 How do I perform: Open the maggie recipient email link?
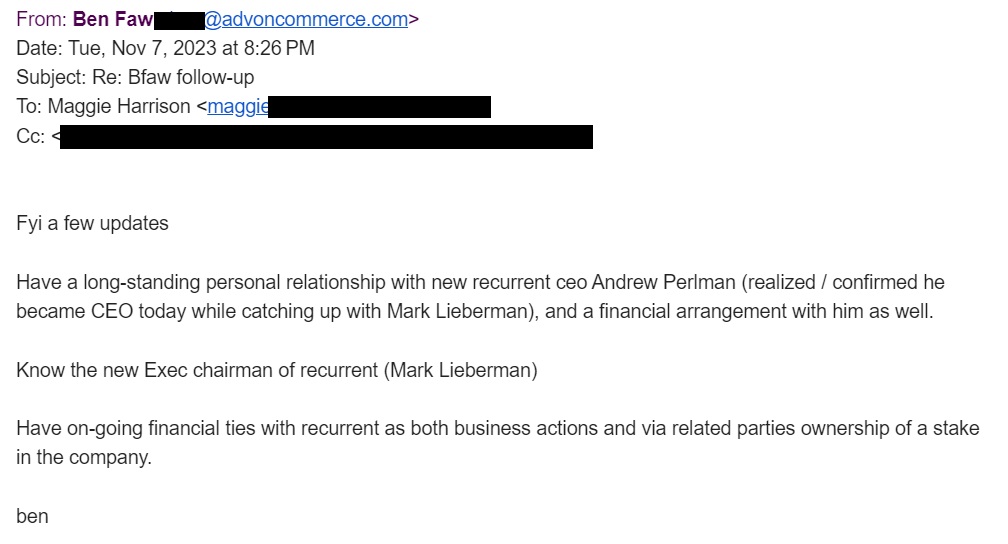point(238,106)
